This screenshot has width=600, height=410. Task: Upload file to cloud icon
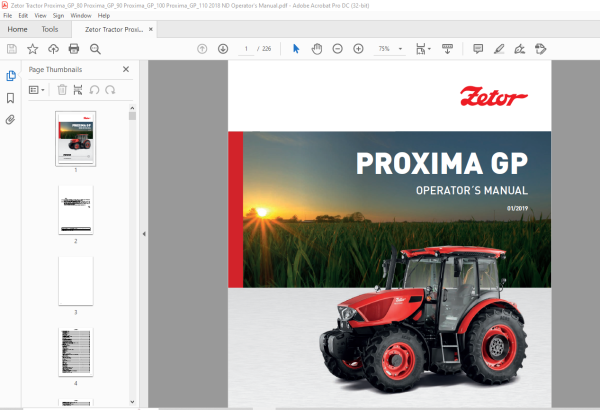(x=53, y=49)
